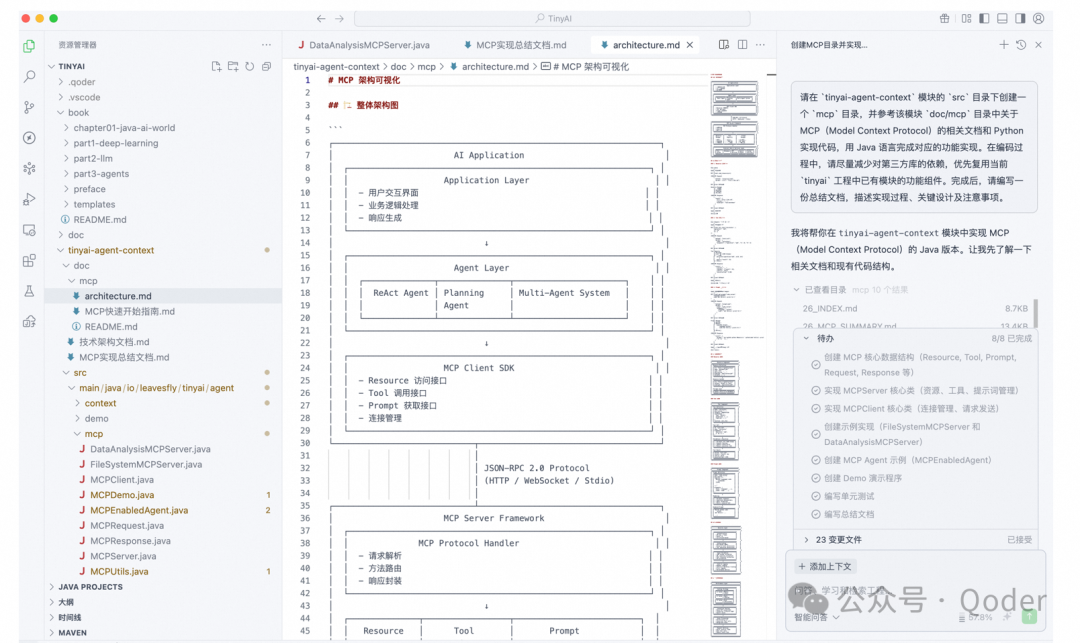Go forward with the navigation arrow
This screenshot has height=643, width=1080.
[340, 19]
